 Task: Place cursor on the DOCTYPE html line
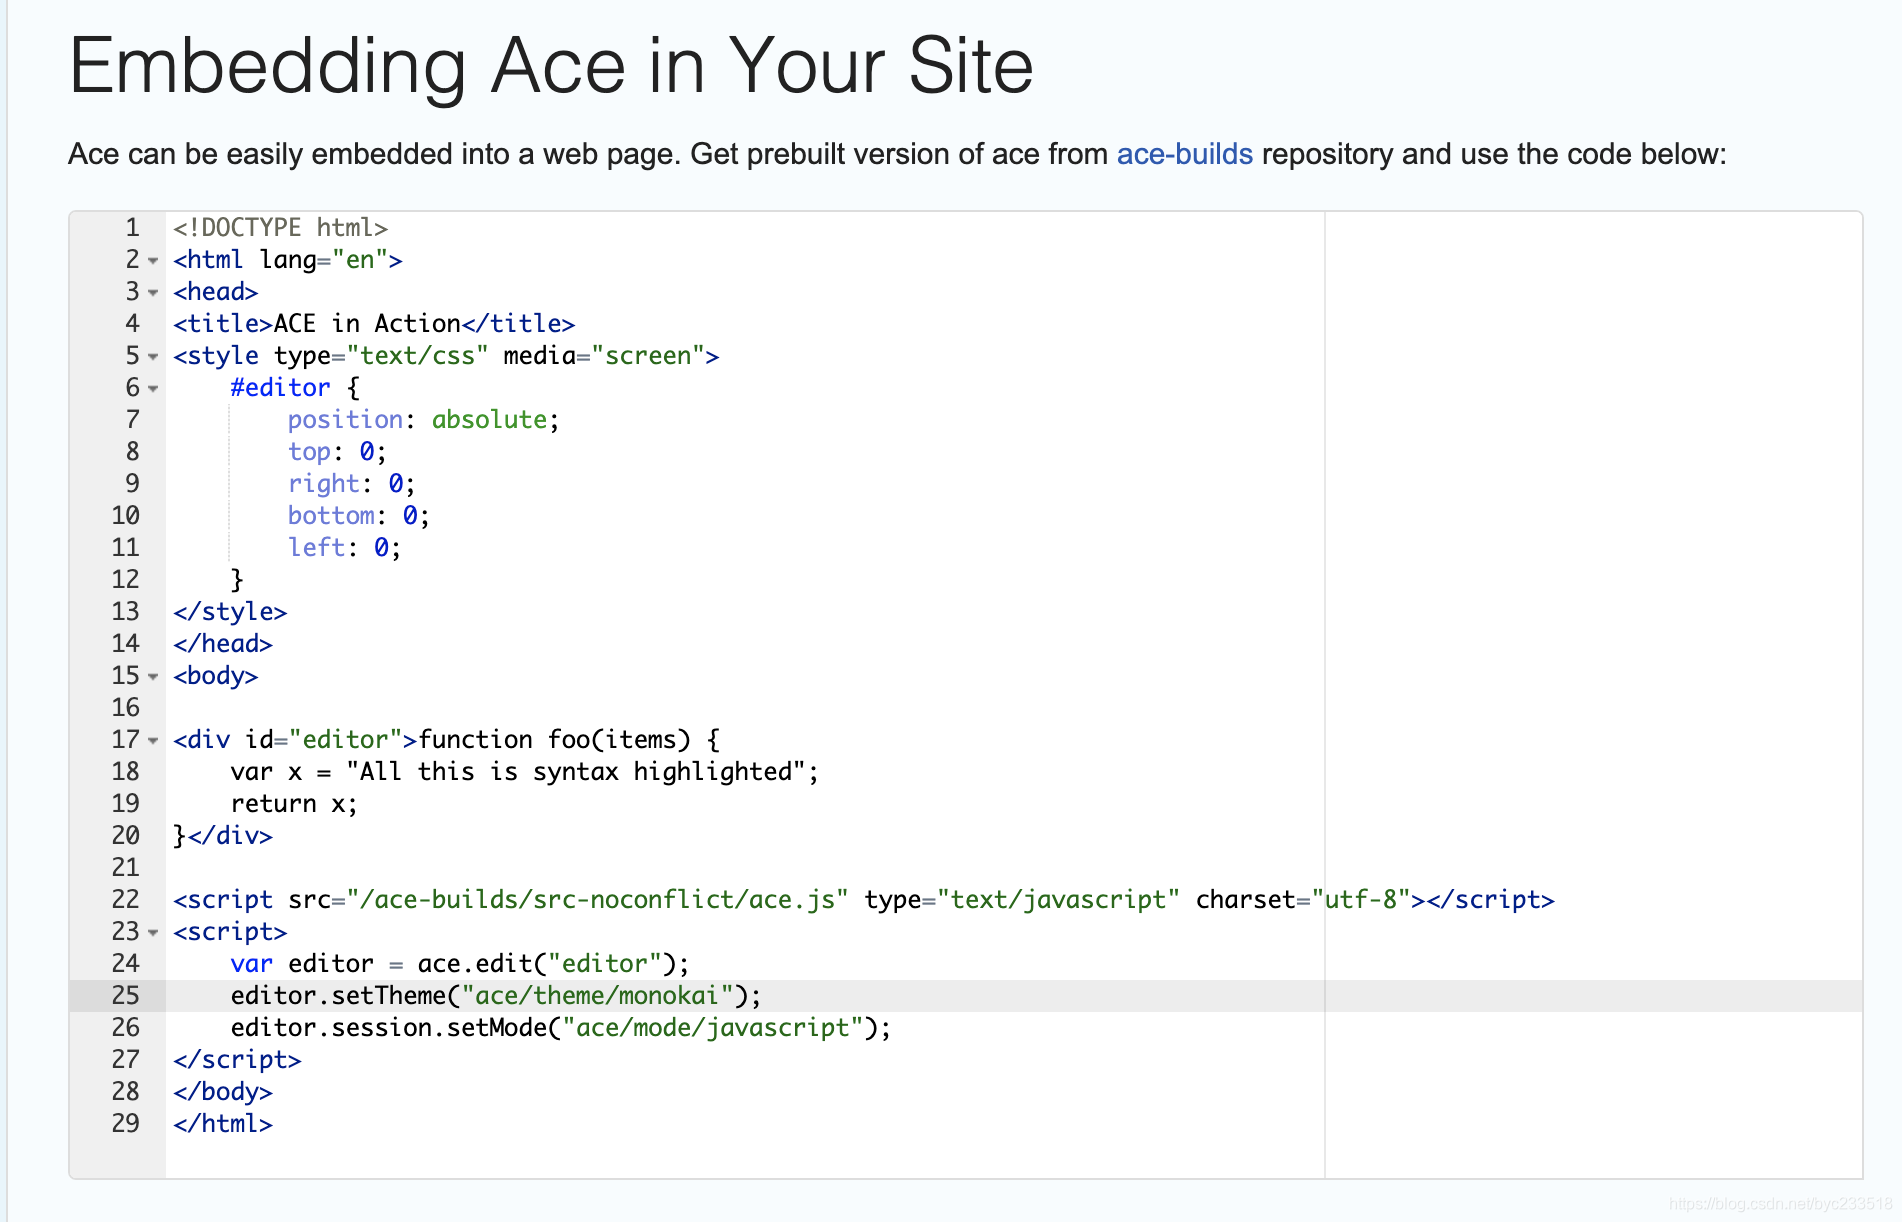coord(280,228)
